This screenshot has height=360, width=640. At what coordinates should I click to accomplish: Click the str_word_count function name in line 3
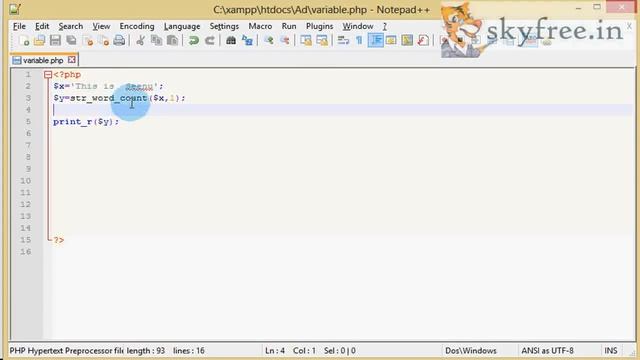tap(108, 98)
